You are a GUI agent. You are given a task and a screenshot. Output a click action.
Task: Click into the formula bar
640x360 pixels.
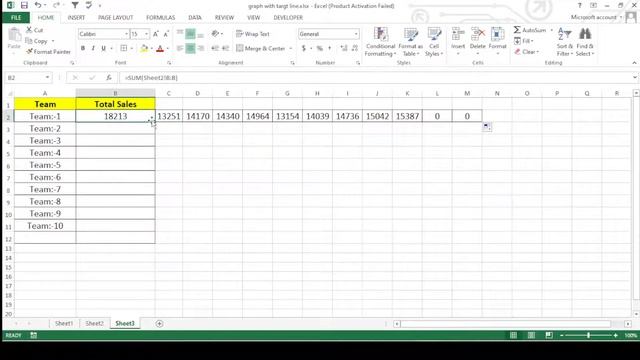pos(376,78)
